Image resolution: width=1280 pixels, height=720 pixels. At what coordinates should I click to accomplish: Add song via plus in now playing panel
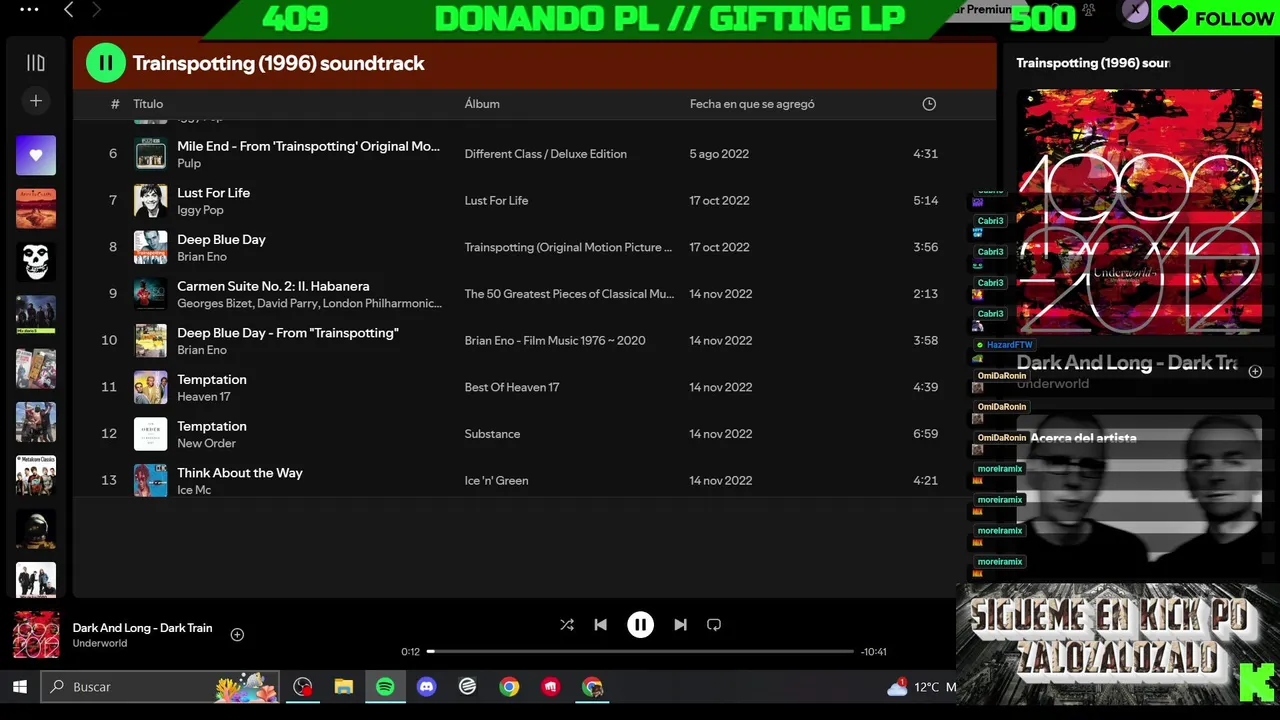[x=1255, y=371]
